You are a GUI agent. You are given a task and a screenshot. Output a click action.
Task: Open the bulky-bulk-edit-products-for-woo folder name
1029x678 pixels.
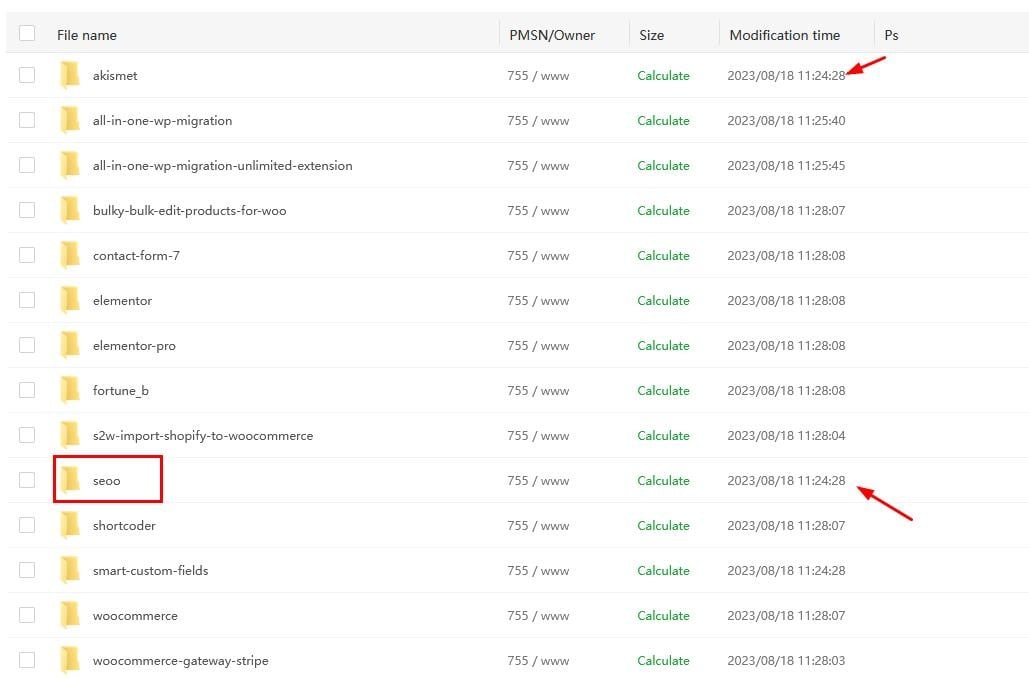tap(189, 210)
